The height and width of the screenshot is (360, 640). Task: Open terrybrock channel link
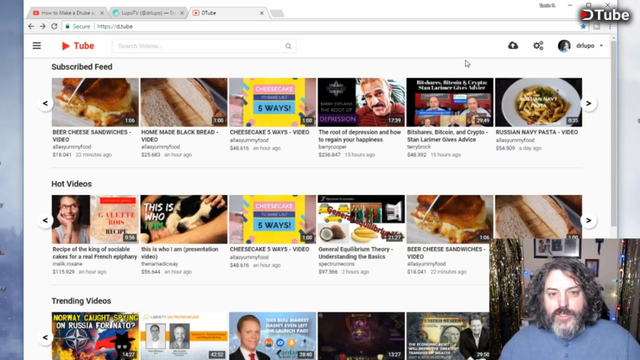(419, 147)
